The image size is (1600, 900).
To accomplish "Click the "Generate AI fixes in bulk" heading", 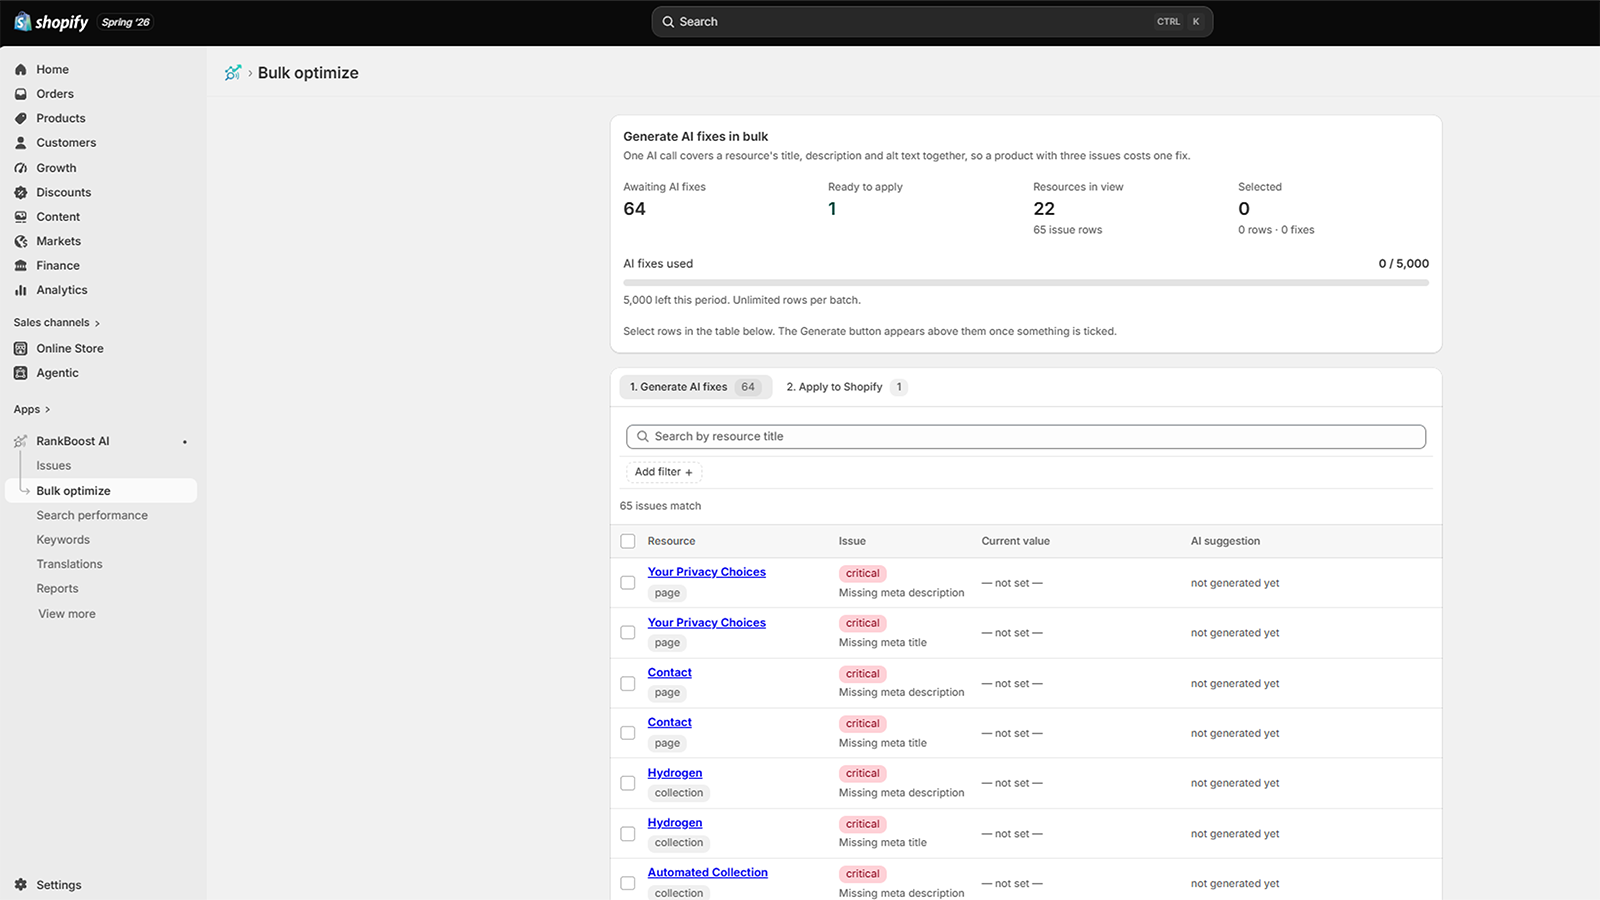I will tap(696, 137).
